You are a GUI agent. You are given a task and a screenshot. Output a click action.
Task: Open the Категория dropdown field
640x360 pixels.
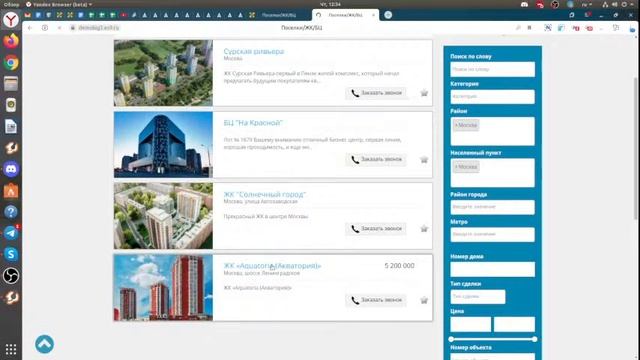pos(492,97)
